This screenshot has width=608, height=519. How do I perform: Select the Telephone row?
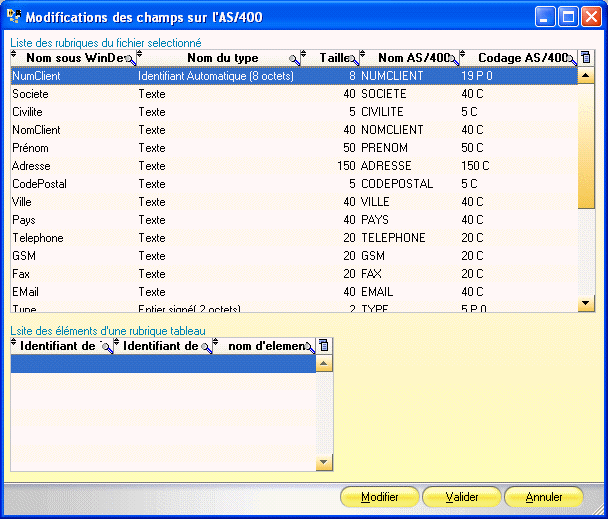click(294, 238)
